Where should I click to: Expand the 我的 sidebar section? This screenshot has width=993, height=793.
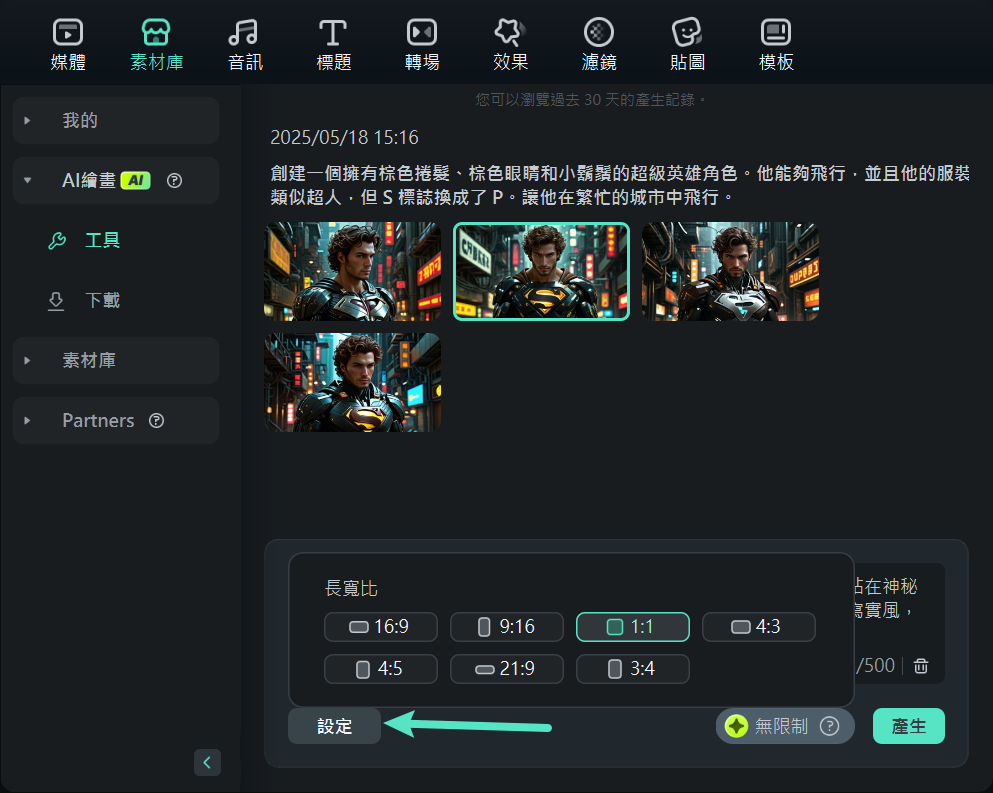point(116,120)
